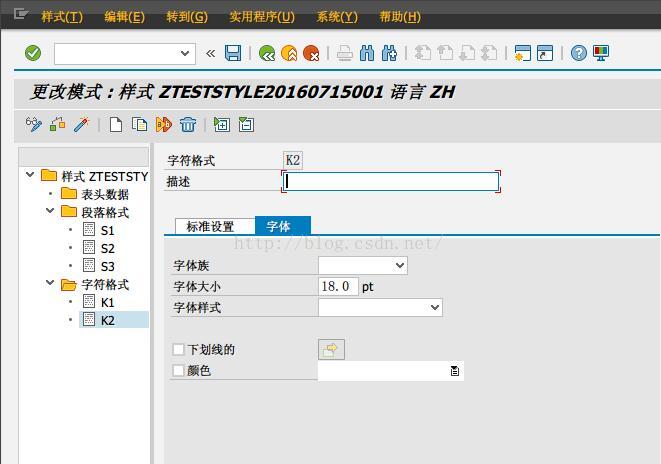Viewport: 661px width, 464px height.
Task: Select paragraph format S2
Action: point(107,249)
